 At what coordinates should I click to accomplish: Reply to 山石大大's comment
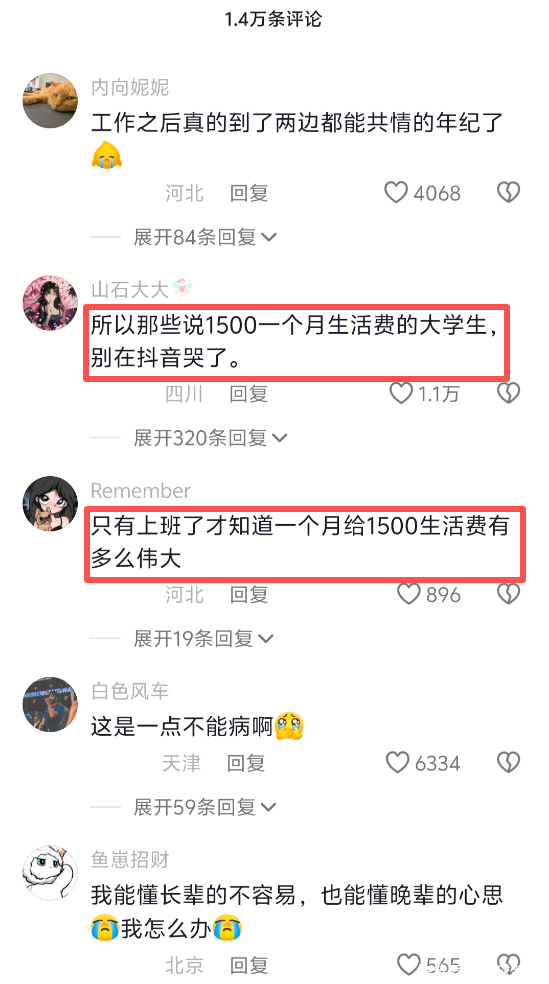pos(249,393)
